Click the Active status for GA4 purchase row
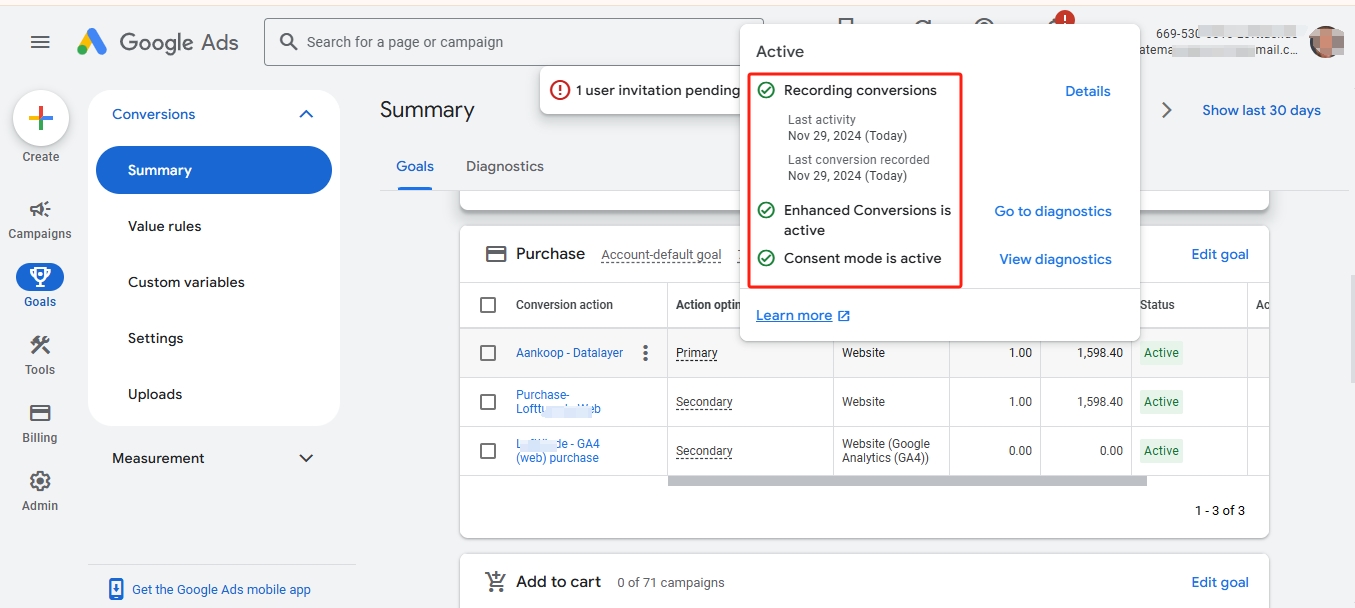 1161,451
